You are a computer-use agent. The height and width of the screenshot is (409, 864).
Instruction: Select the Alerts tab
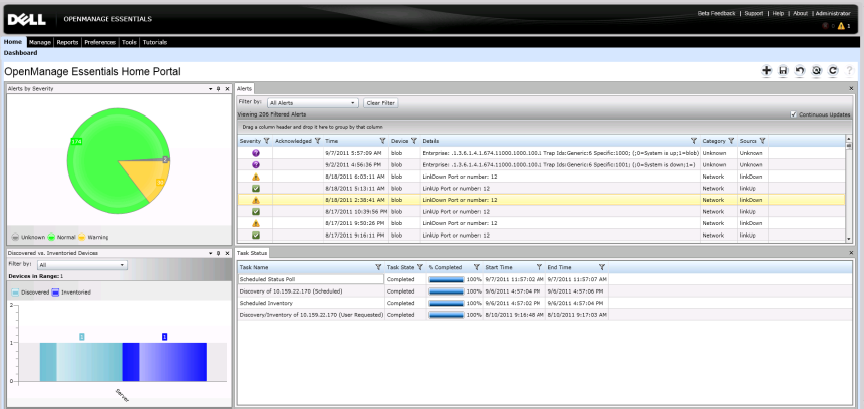(245, 88)
